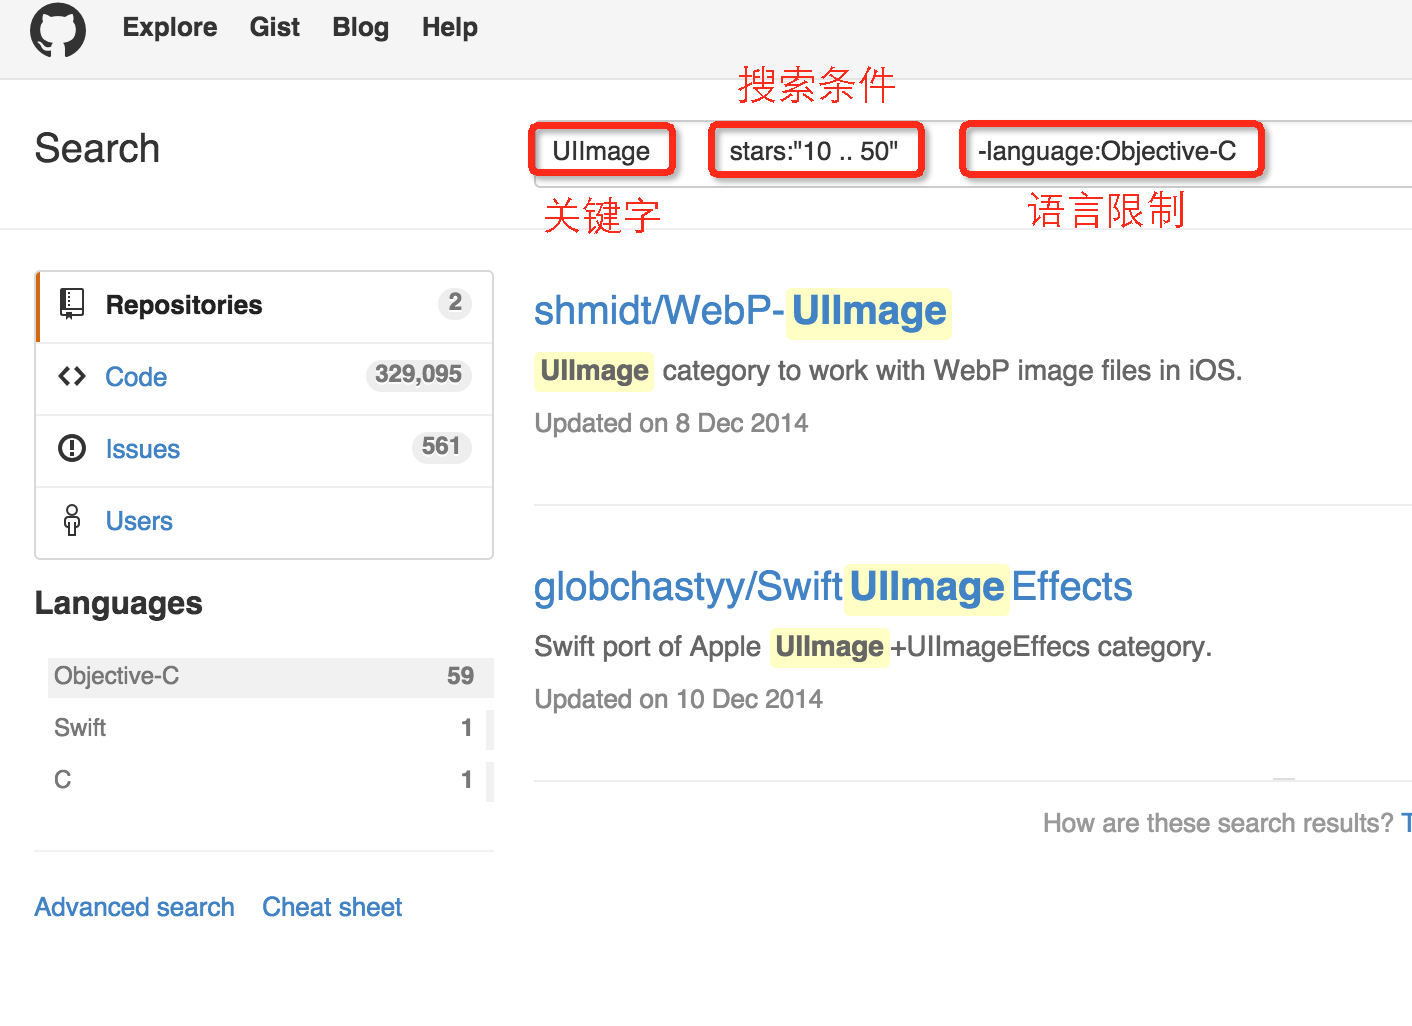Focus the search query input field
The height and width of the screenshot is (1026, 1412).
(x=973, y=152)
